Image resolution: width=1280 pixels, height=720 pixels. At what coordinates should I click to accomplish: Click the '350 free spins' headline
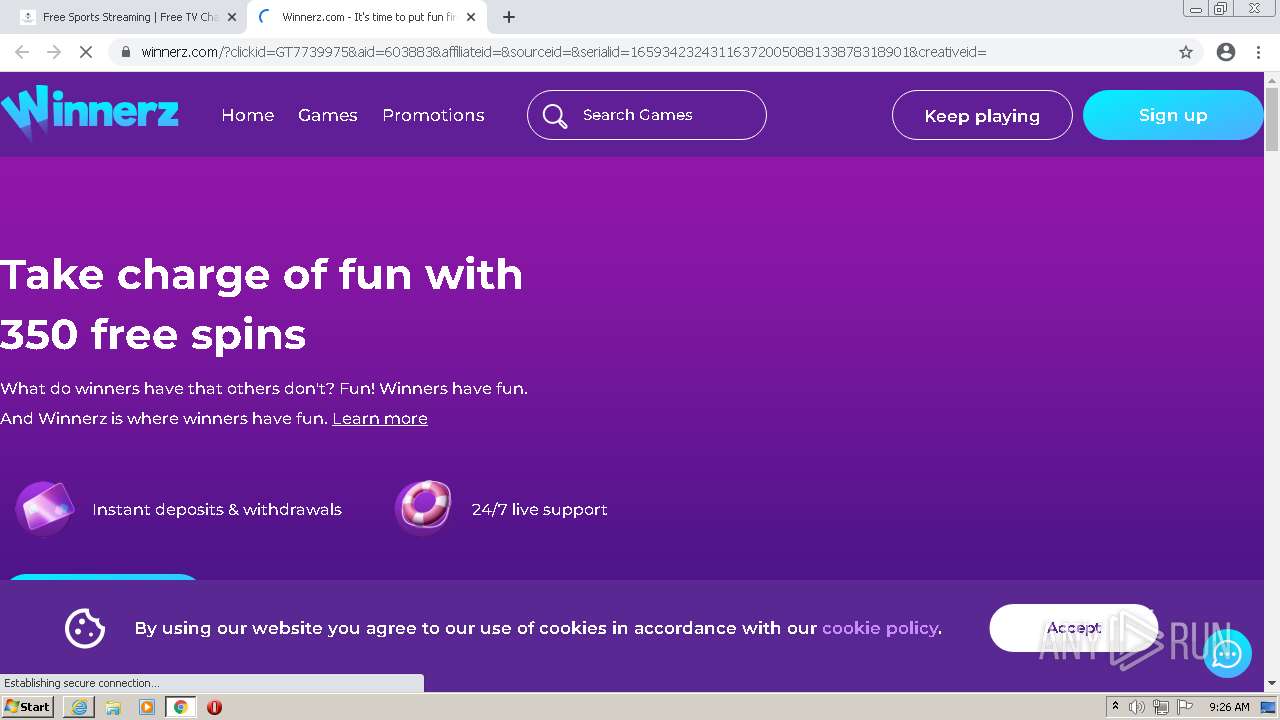[x=153, y=334]
